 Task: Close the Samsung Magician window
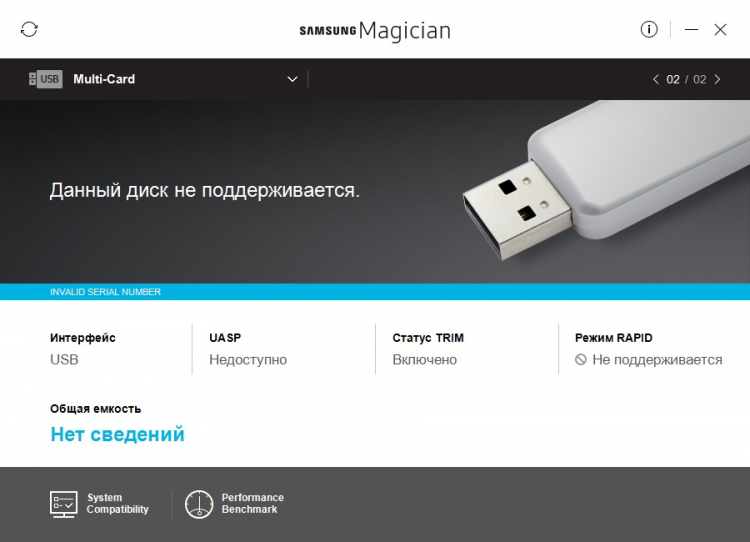coord(720,30)
